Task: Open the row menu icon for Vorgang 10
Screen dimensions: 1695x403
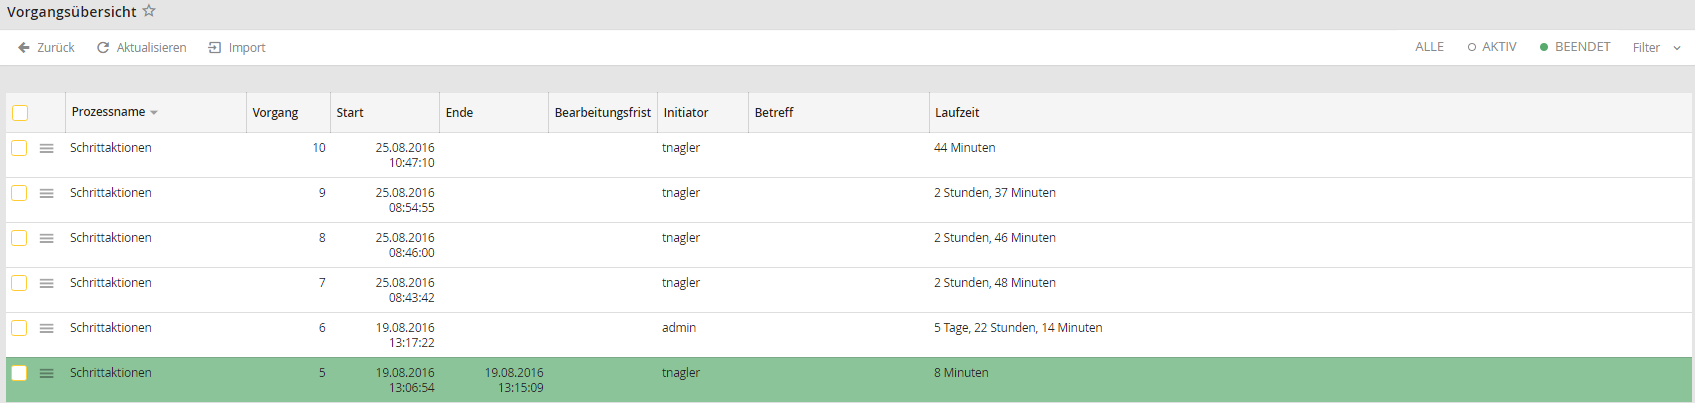Action: (x=46, y=148)
